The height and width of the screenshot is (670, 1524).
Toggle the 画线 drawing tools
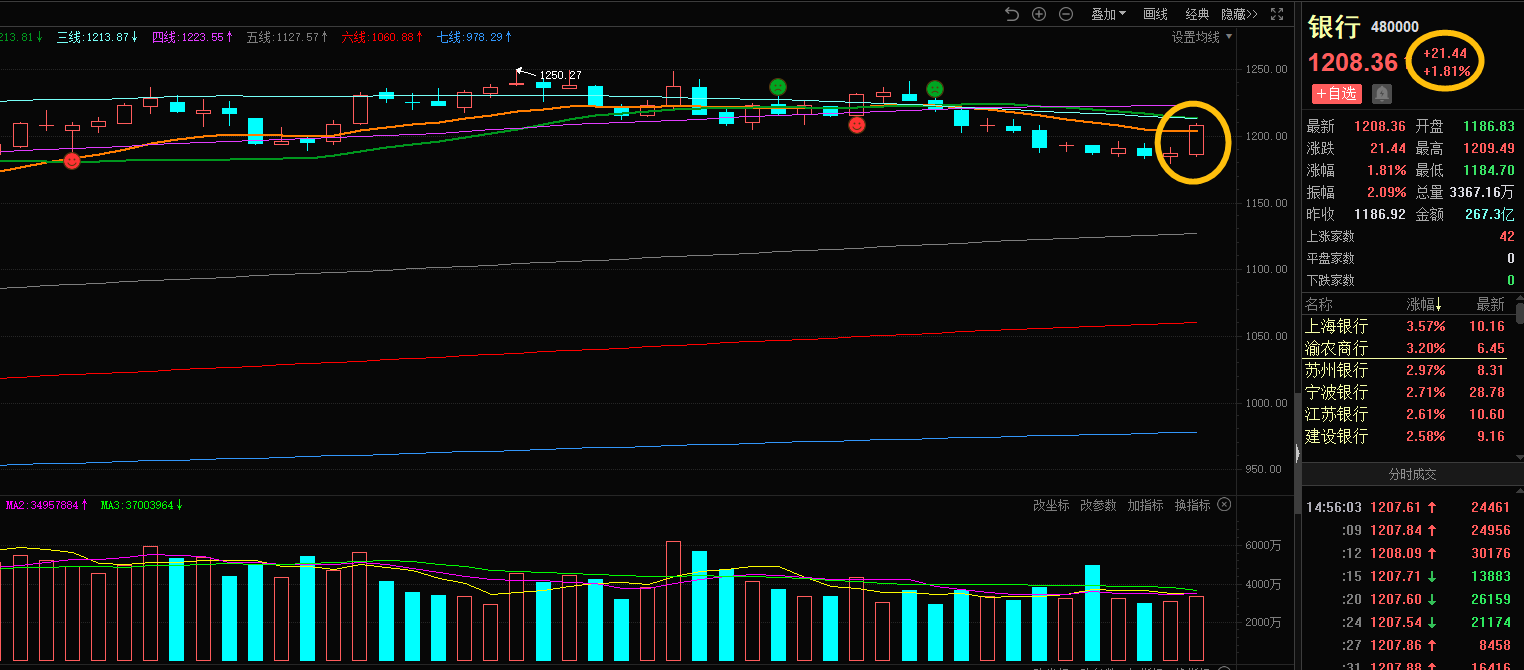point(1155,14)
